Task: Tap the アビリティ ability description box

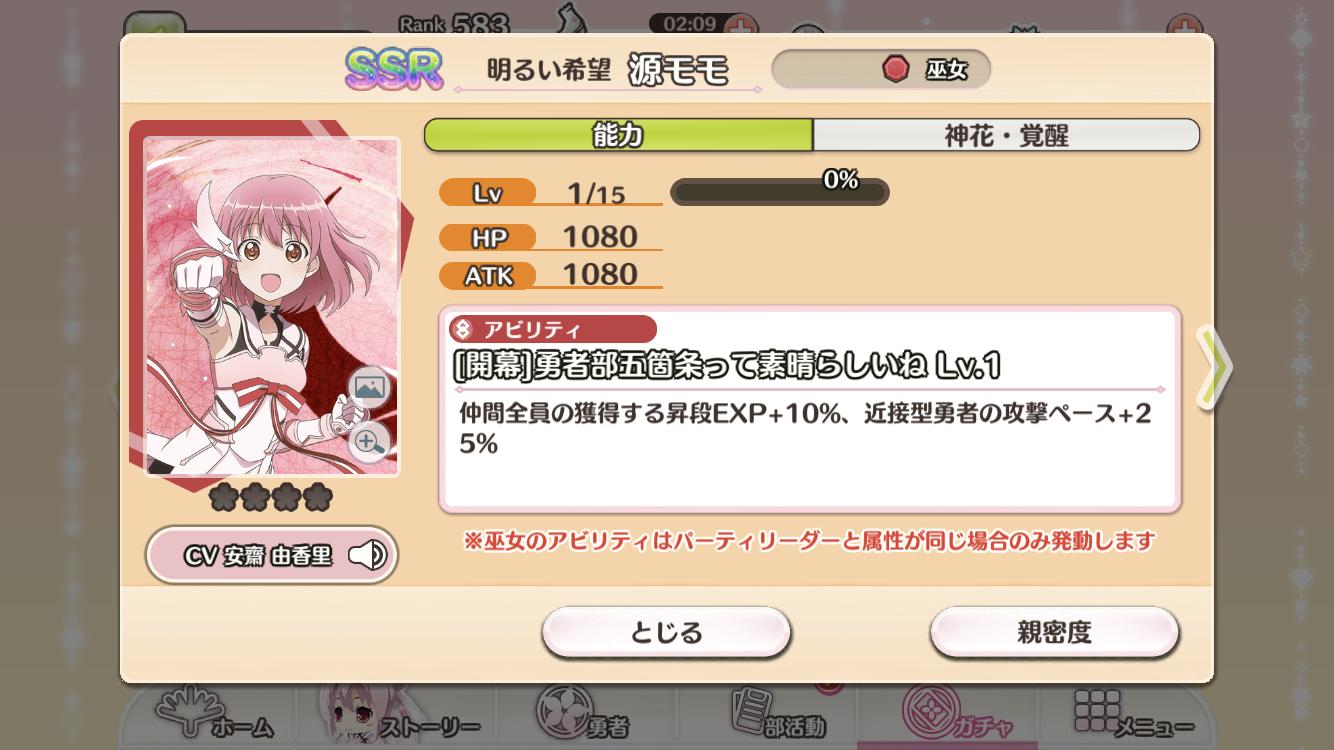Action: tap(810, 410)
